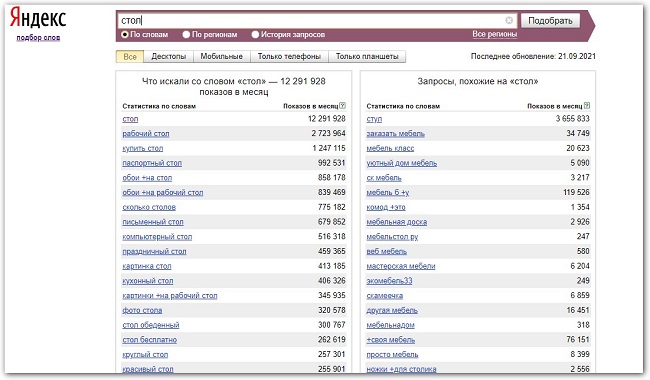Clear the search field with the X icon

pyautogui.click(x=509, y=20)
